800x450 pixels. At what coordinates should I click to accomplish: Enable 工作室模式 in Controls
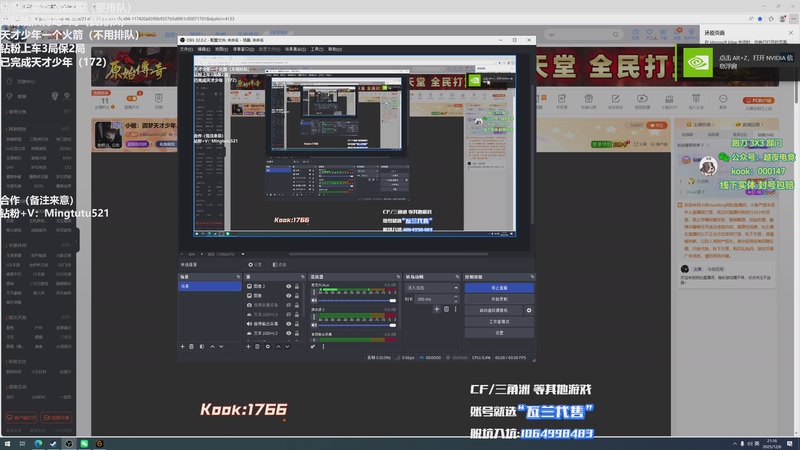click(x=499, y=322)
